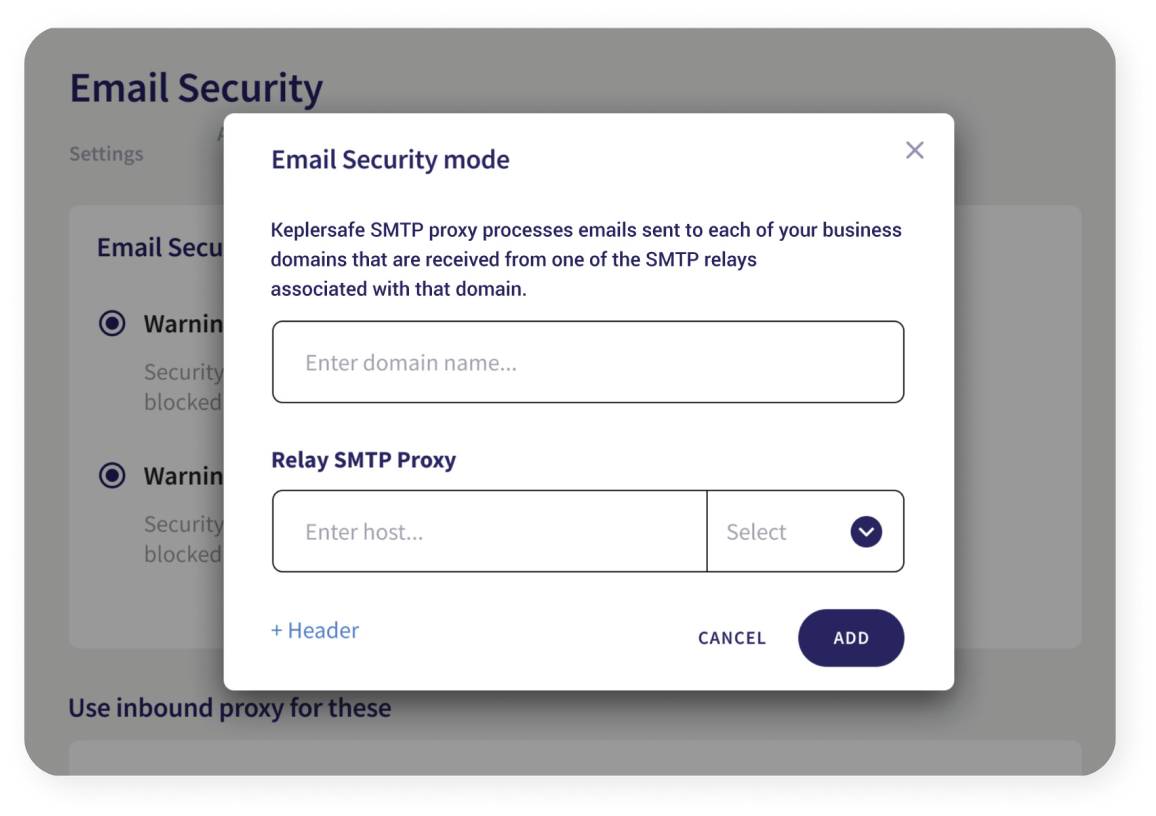Viewport: 1156px width, 816px height.
Task: Add a new Header link
Action: [315, 630]
